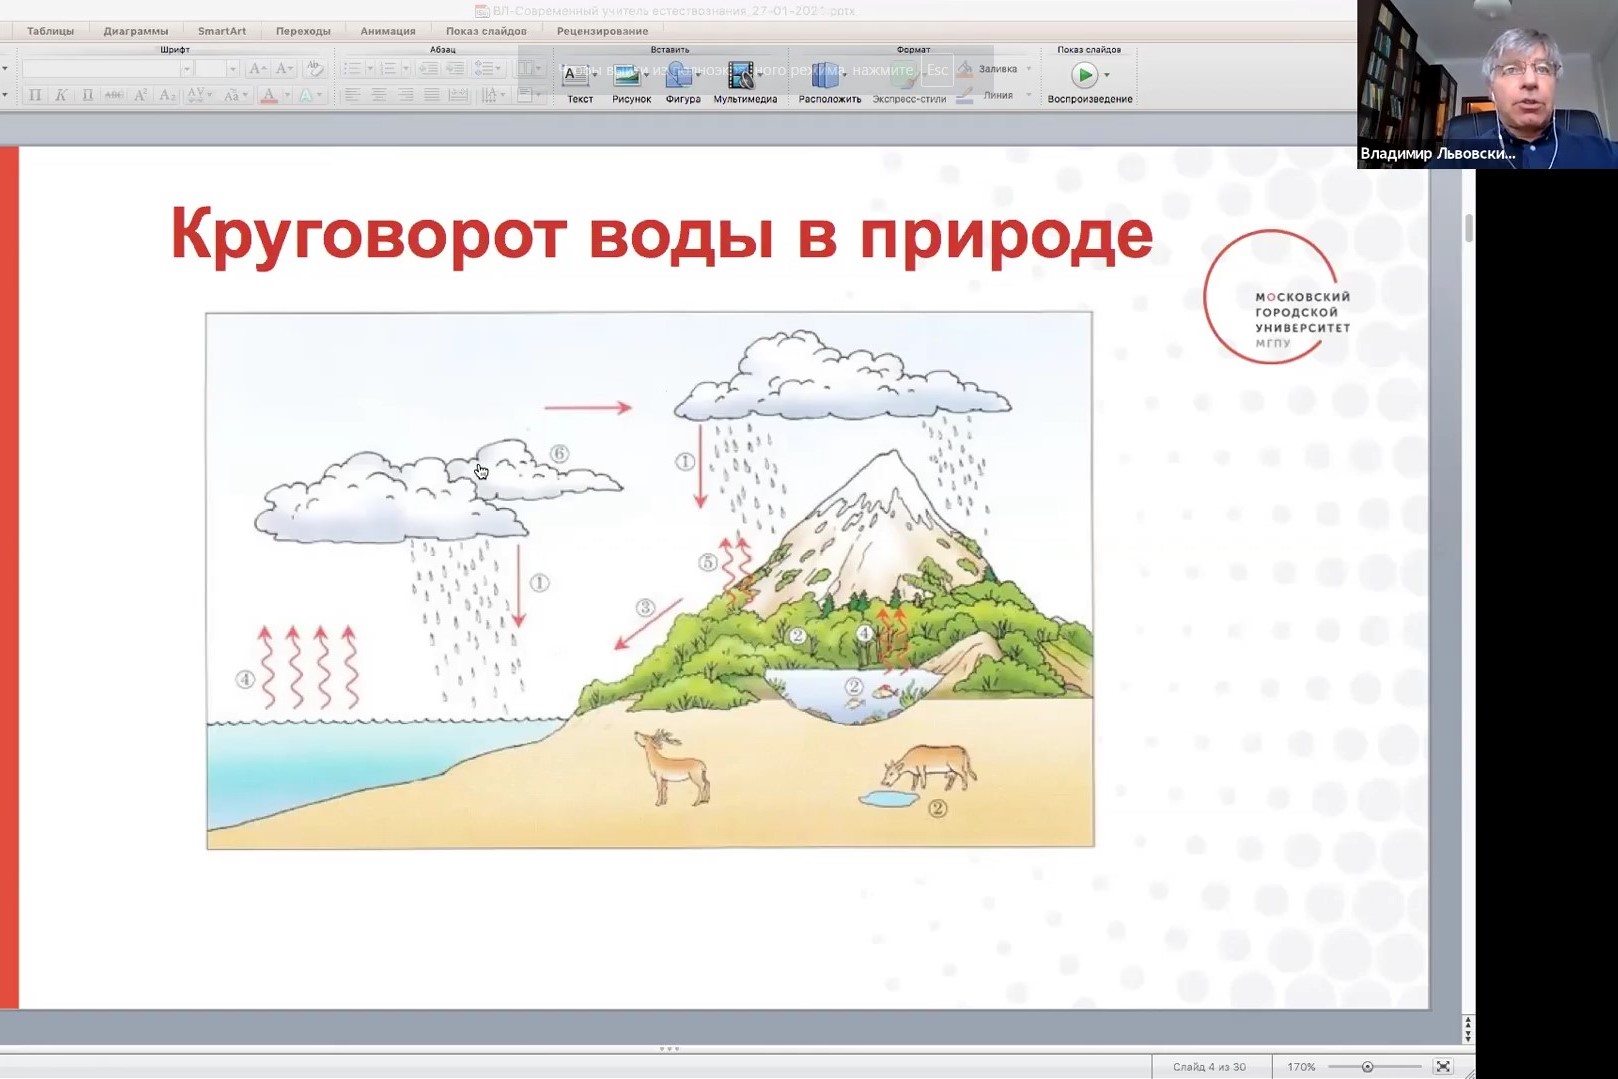Start slideshow with Воспроизведение play button

pyautogui.click(x=1084, y=75)
